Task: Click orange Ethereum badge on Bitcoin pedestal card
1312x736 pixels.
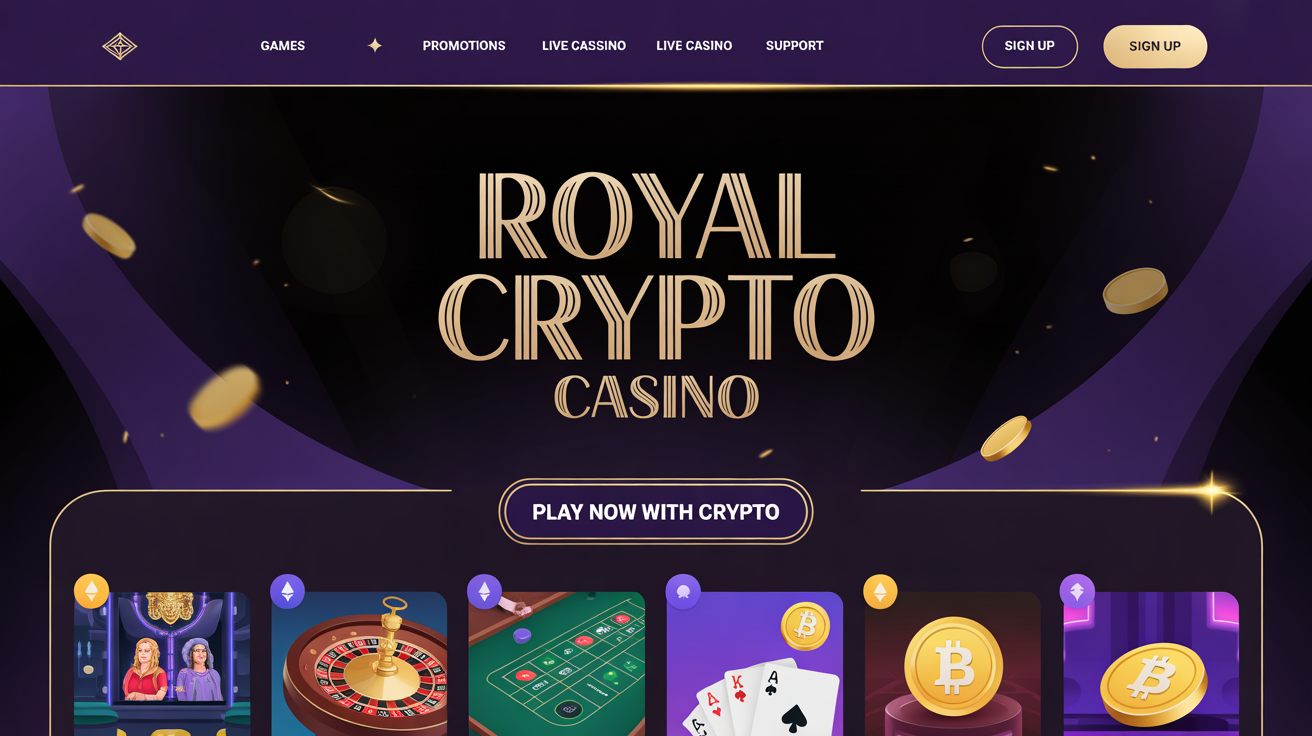Action: coord(880,591)
